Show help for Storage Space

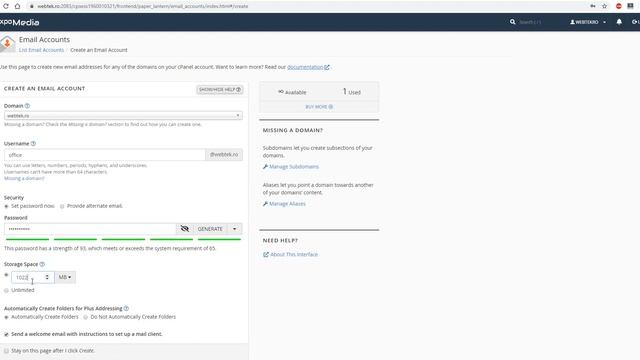point(42,264)
